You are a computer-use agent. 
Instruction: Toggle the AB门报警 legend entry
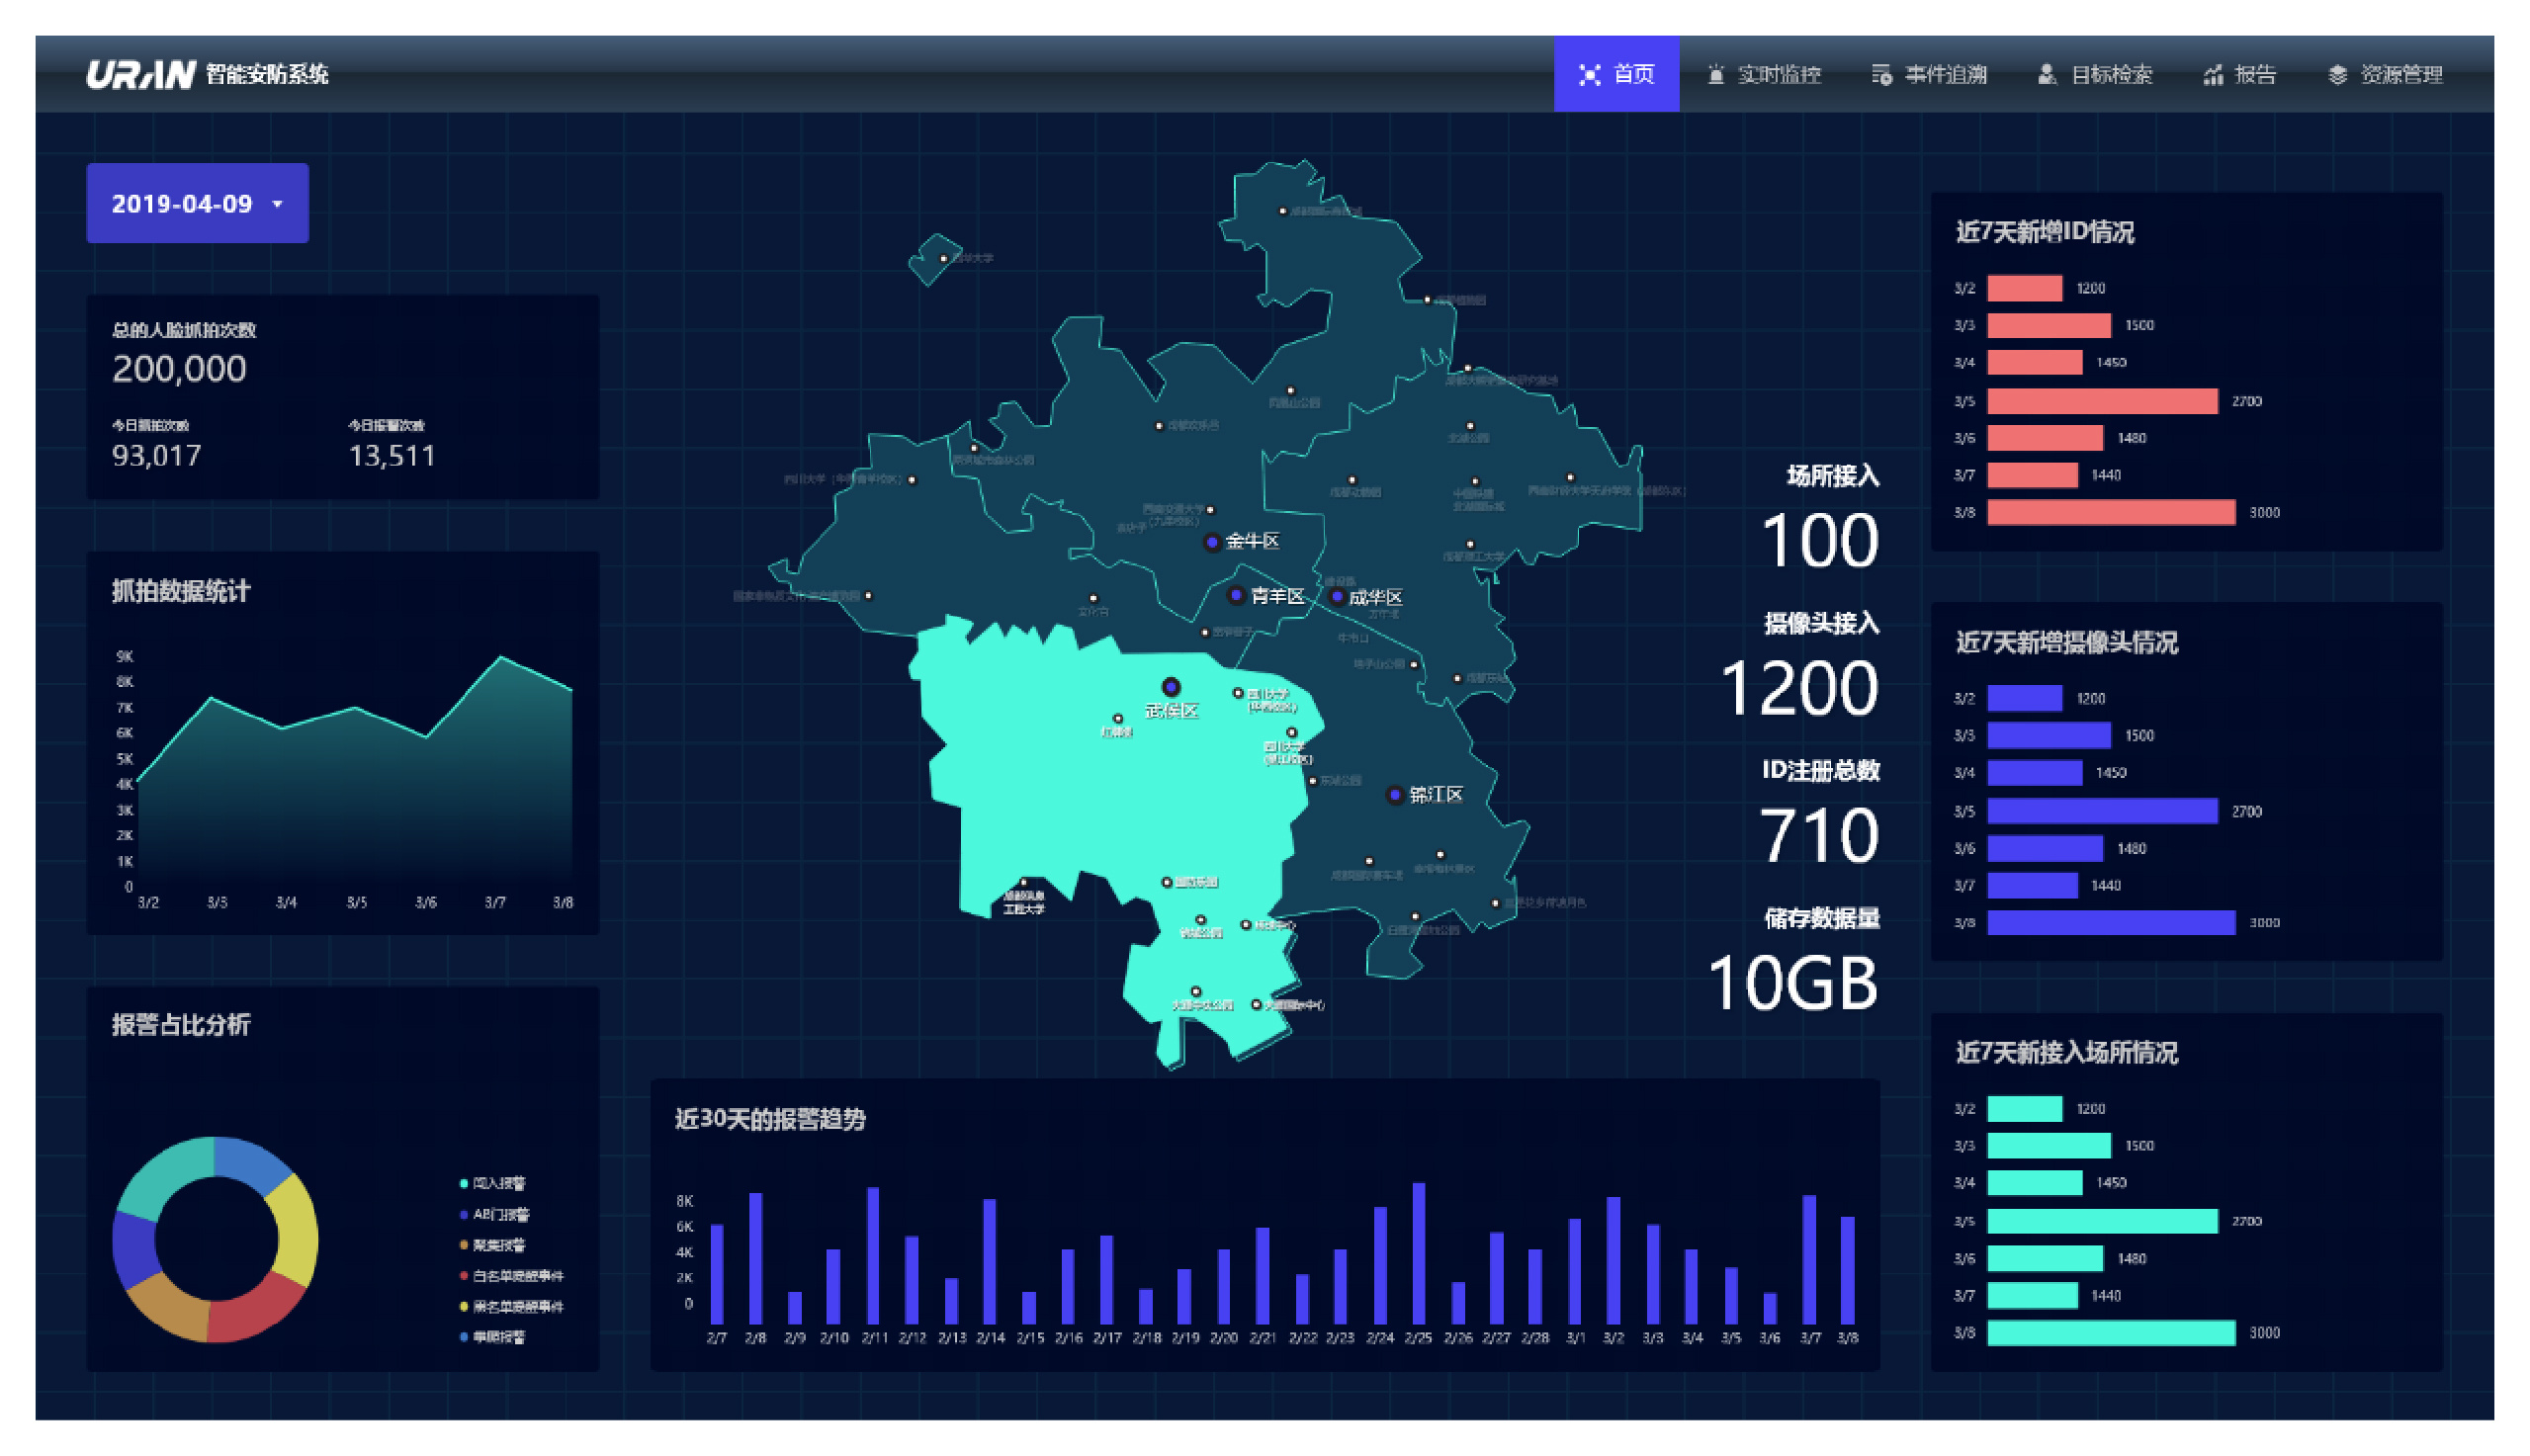coord(495,1214)
